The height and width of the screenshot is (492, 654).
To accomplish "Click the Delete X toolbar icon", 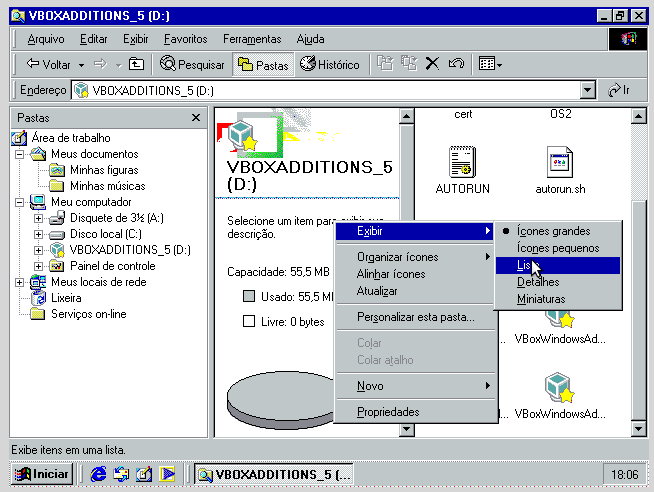I will click(432, 64).
